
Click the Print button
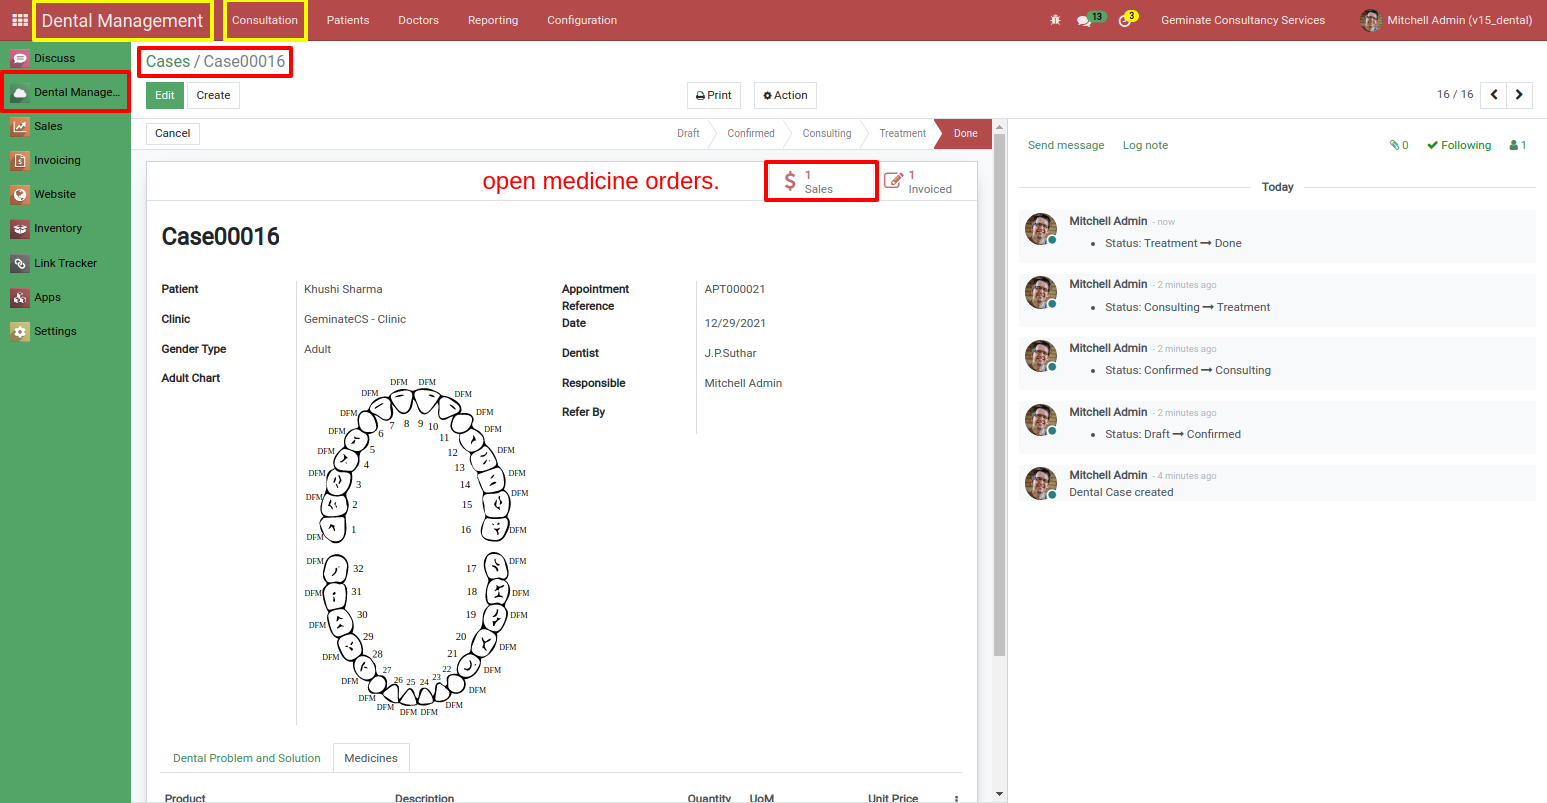[713, 95]
